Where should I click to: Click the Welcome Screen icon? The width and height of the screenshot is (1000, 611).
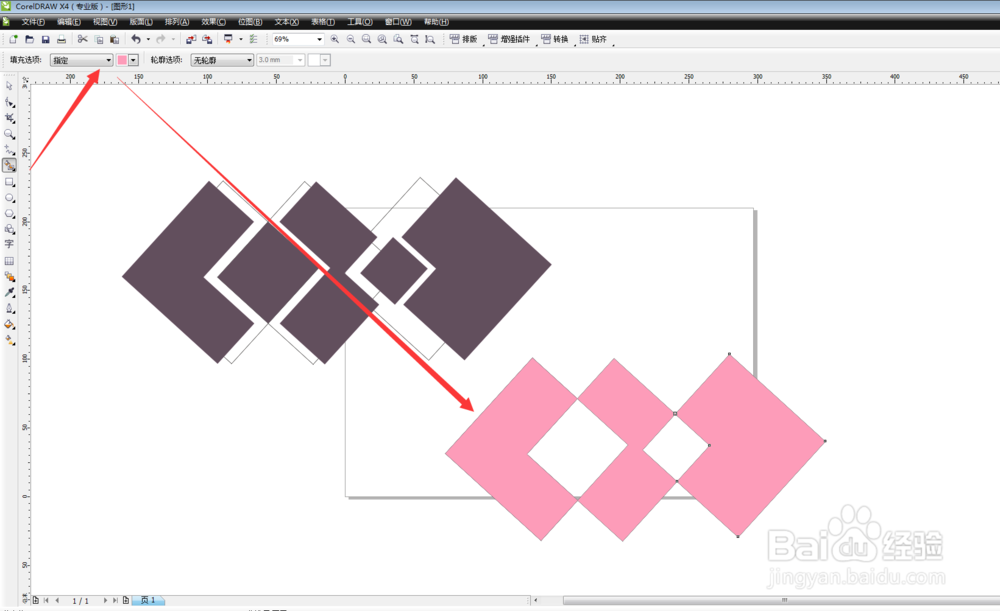253,40
